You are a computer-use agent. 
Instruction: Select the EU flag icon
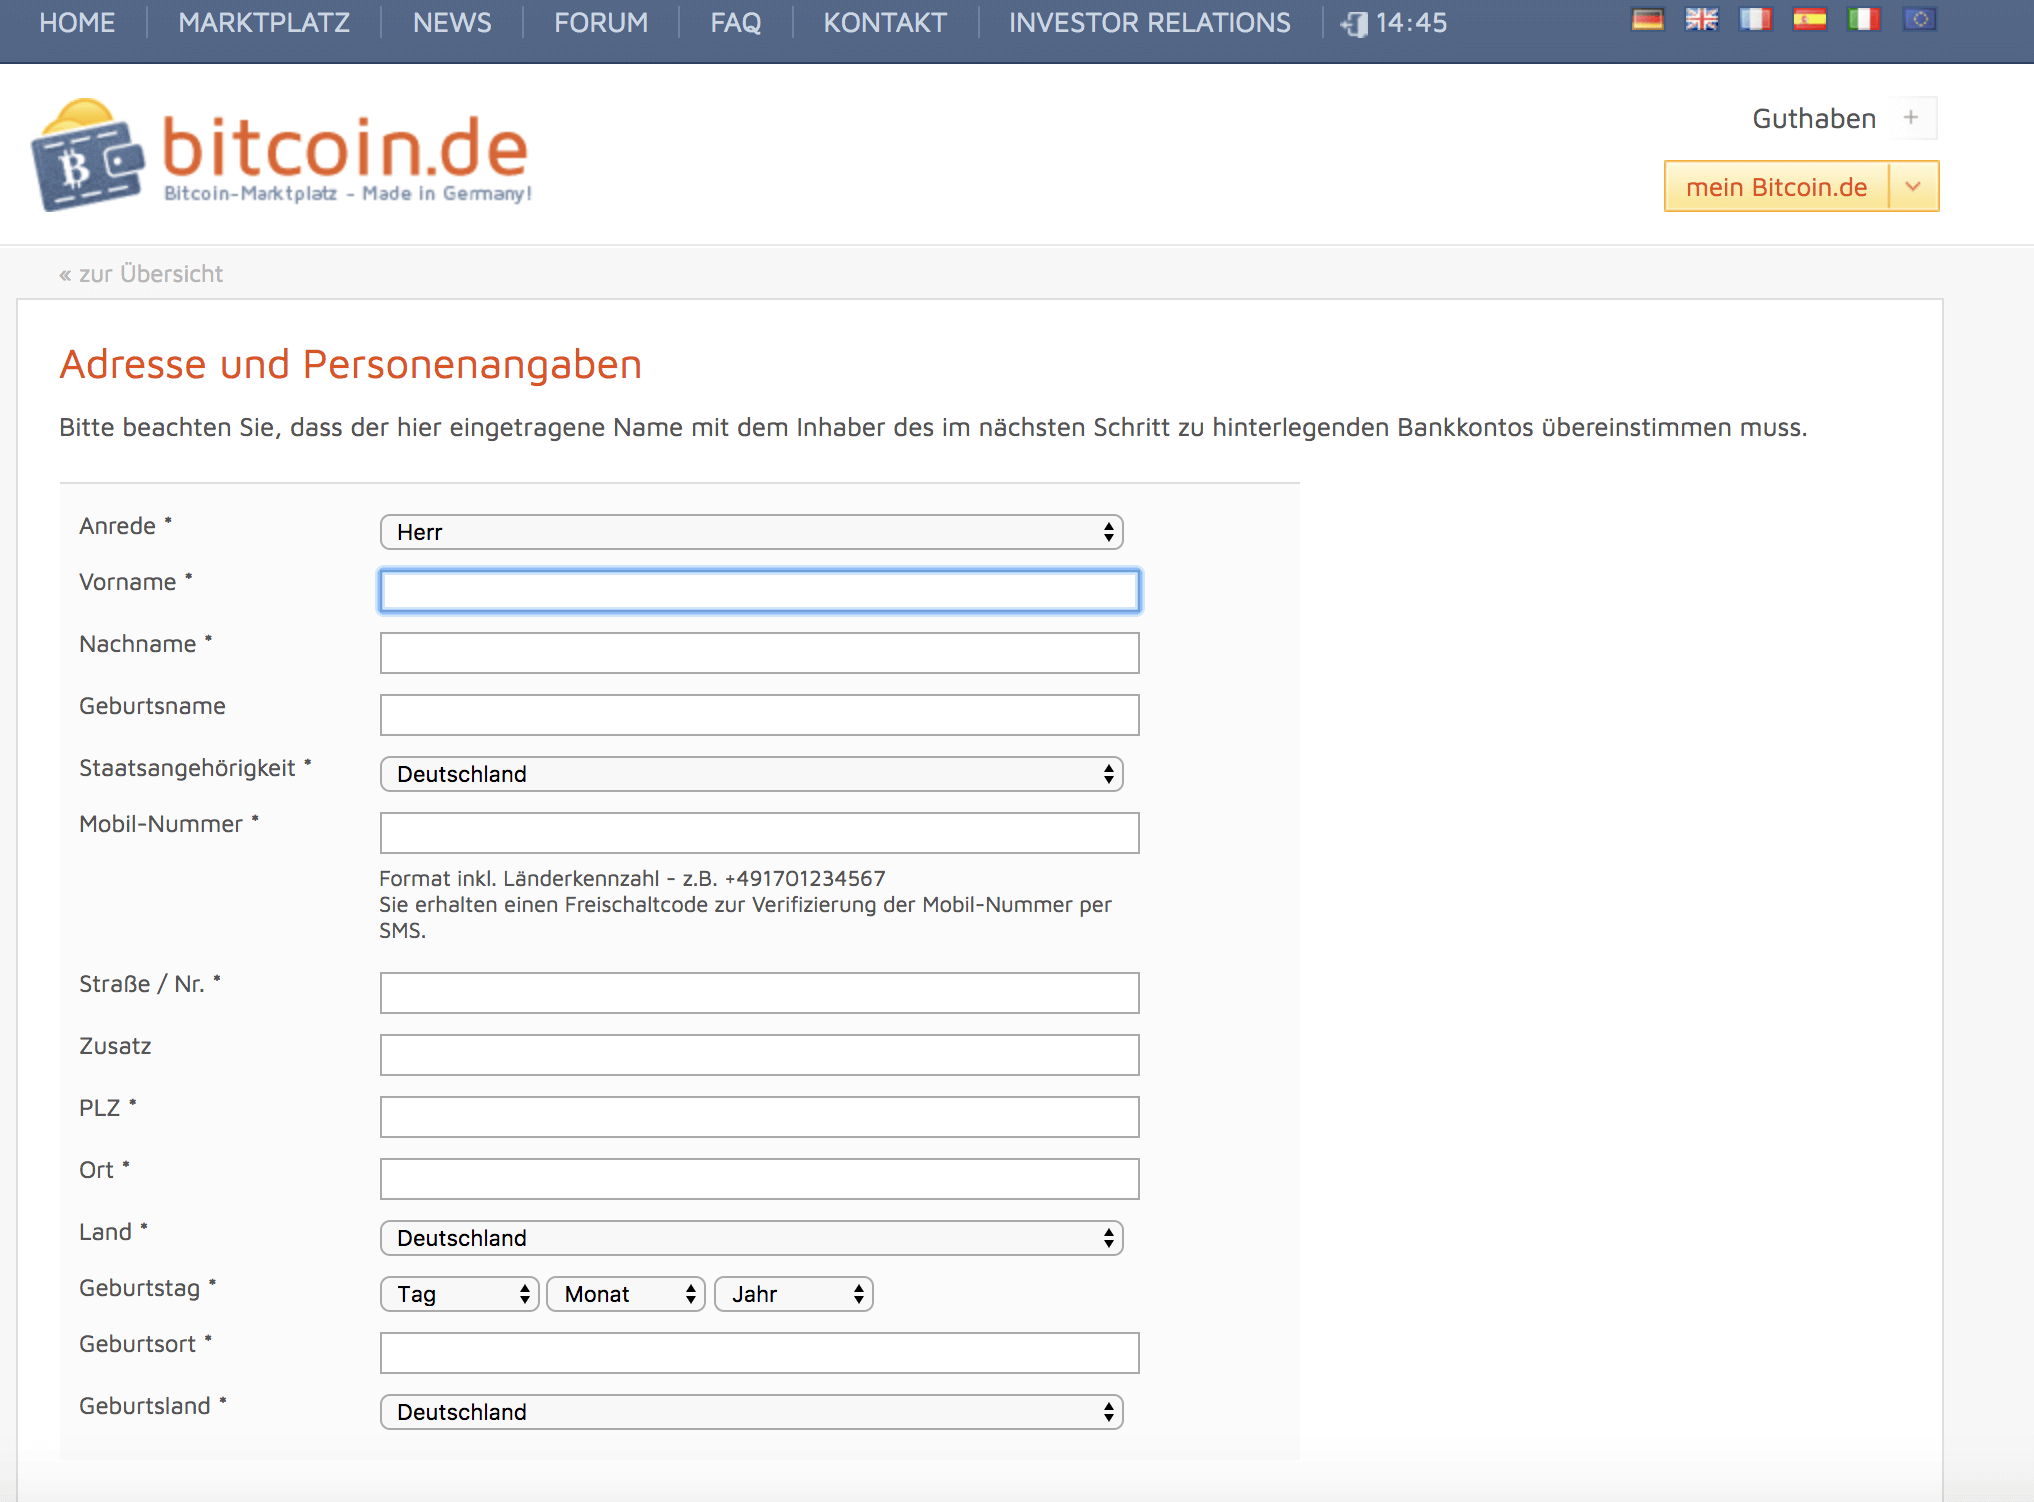point(1919,19)
